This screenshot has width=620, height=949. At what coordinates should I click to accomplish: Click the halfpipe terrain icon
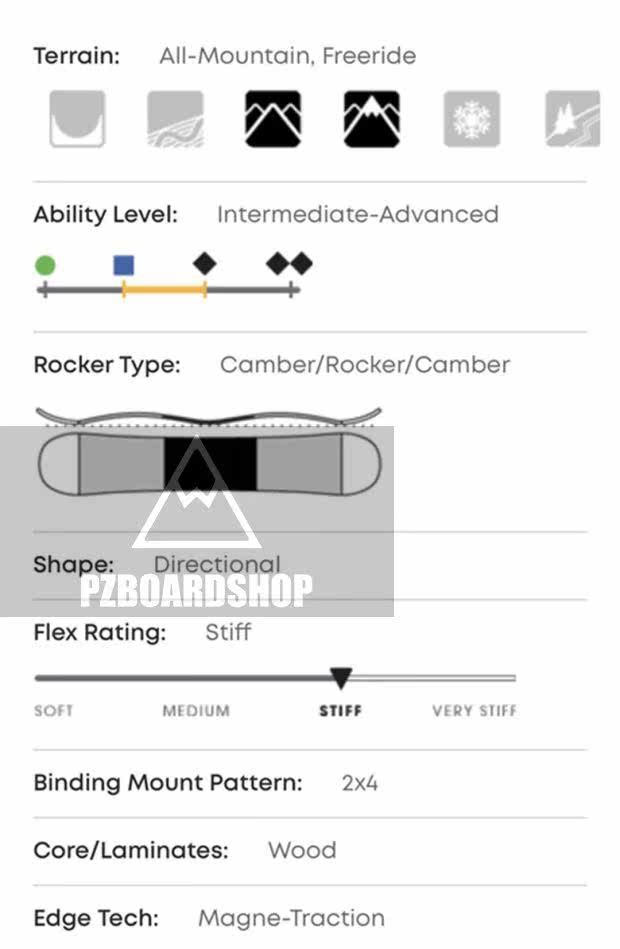coord(77,119)
